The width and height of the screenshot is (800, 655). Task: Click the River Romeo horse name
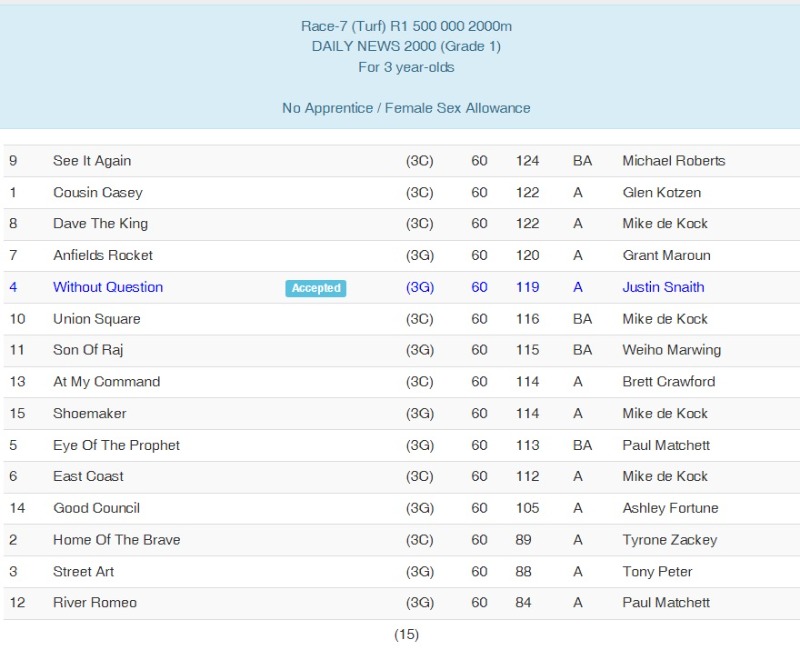tap(95, 603)
